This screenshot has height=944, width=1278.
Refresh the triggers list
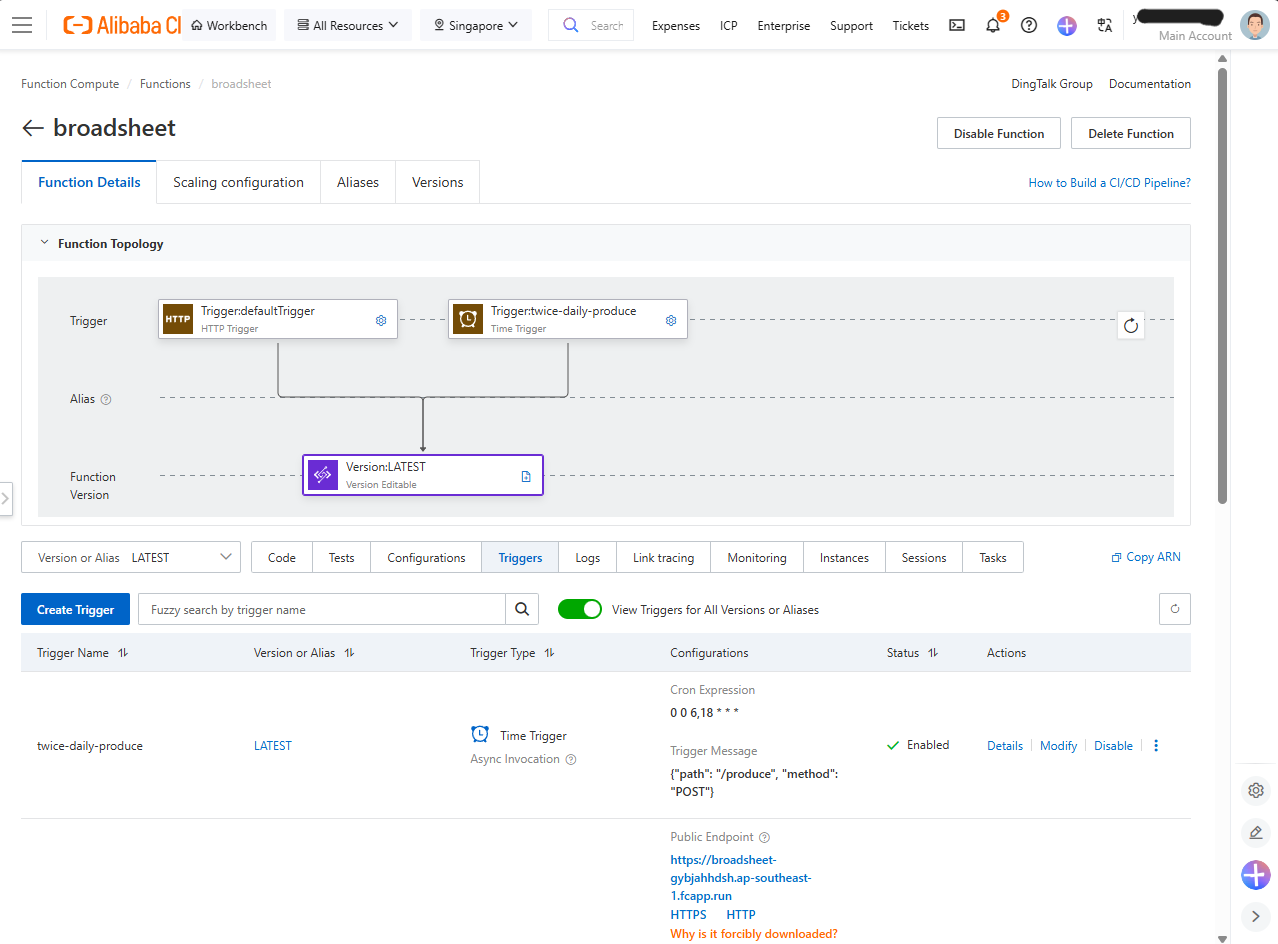pyautogui.click(x=1175, y=609)
